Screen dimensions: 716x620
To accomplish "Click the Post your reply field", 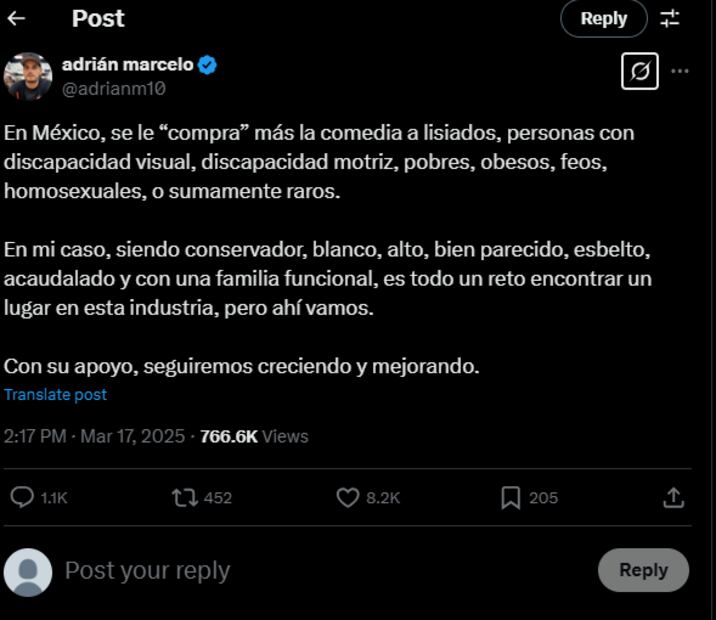I will click(300, 570).
